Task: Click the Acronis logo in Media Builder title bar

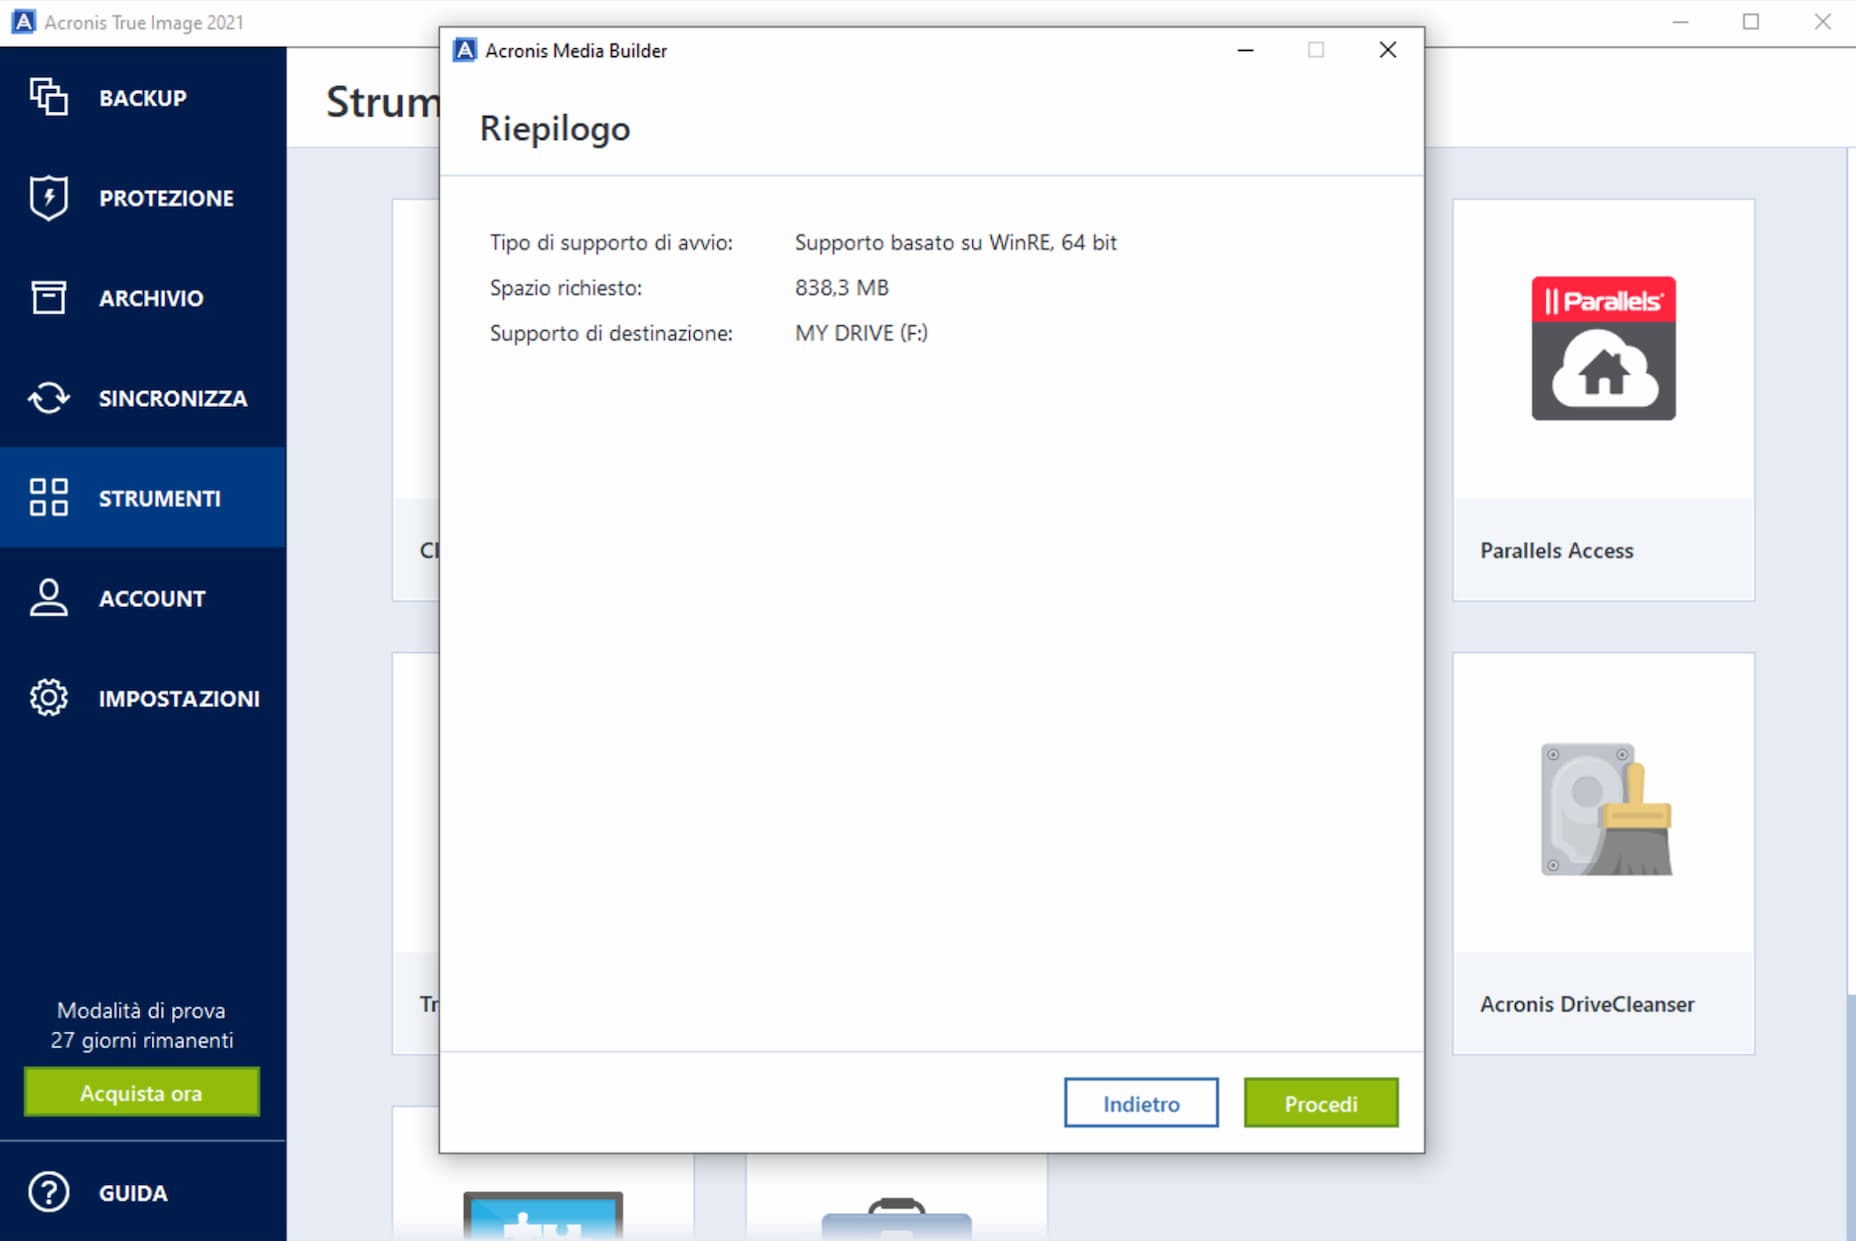Action: click(465, 50)
